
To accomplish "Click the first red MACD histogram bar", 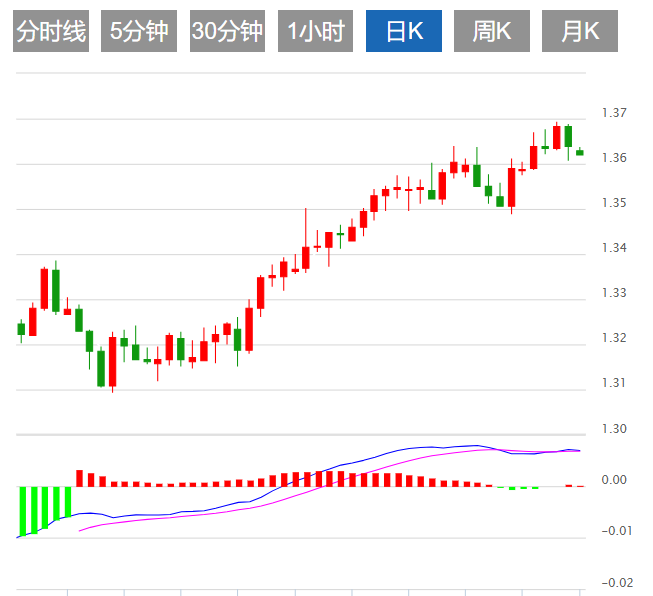I will (79, 478).
